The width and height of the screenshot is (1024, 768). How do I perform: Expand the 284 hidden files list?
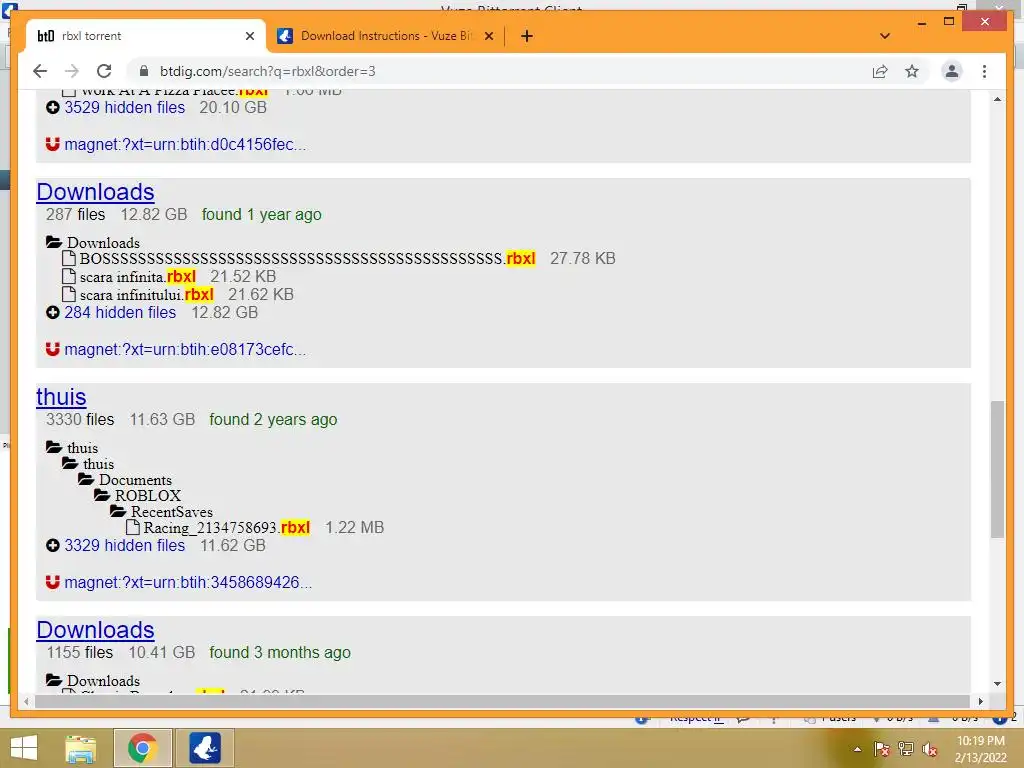(x=120, y=313)
